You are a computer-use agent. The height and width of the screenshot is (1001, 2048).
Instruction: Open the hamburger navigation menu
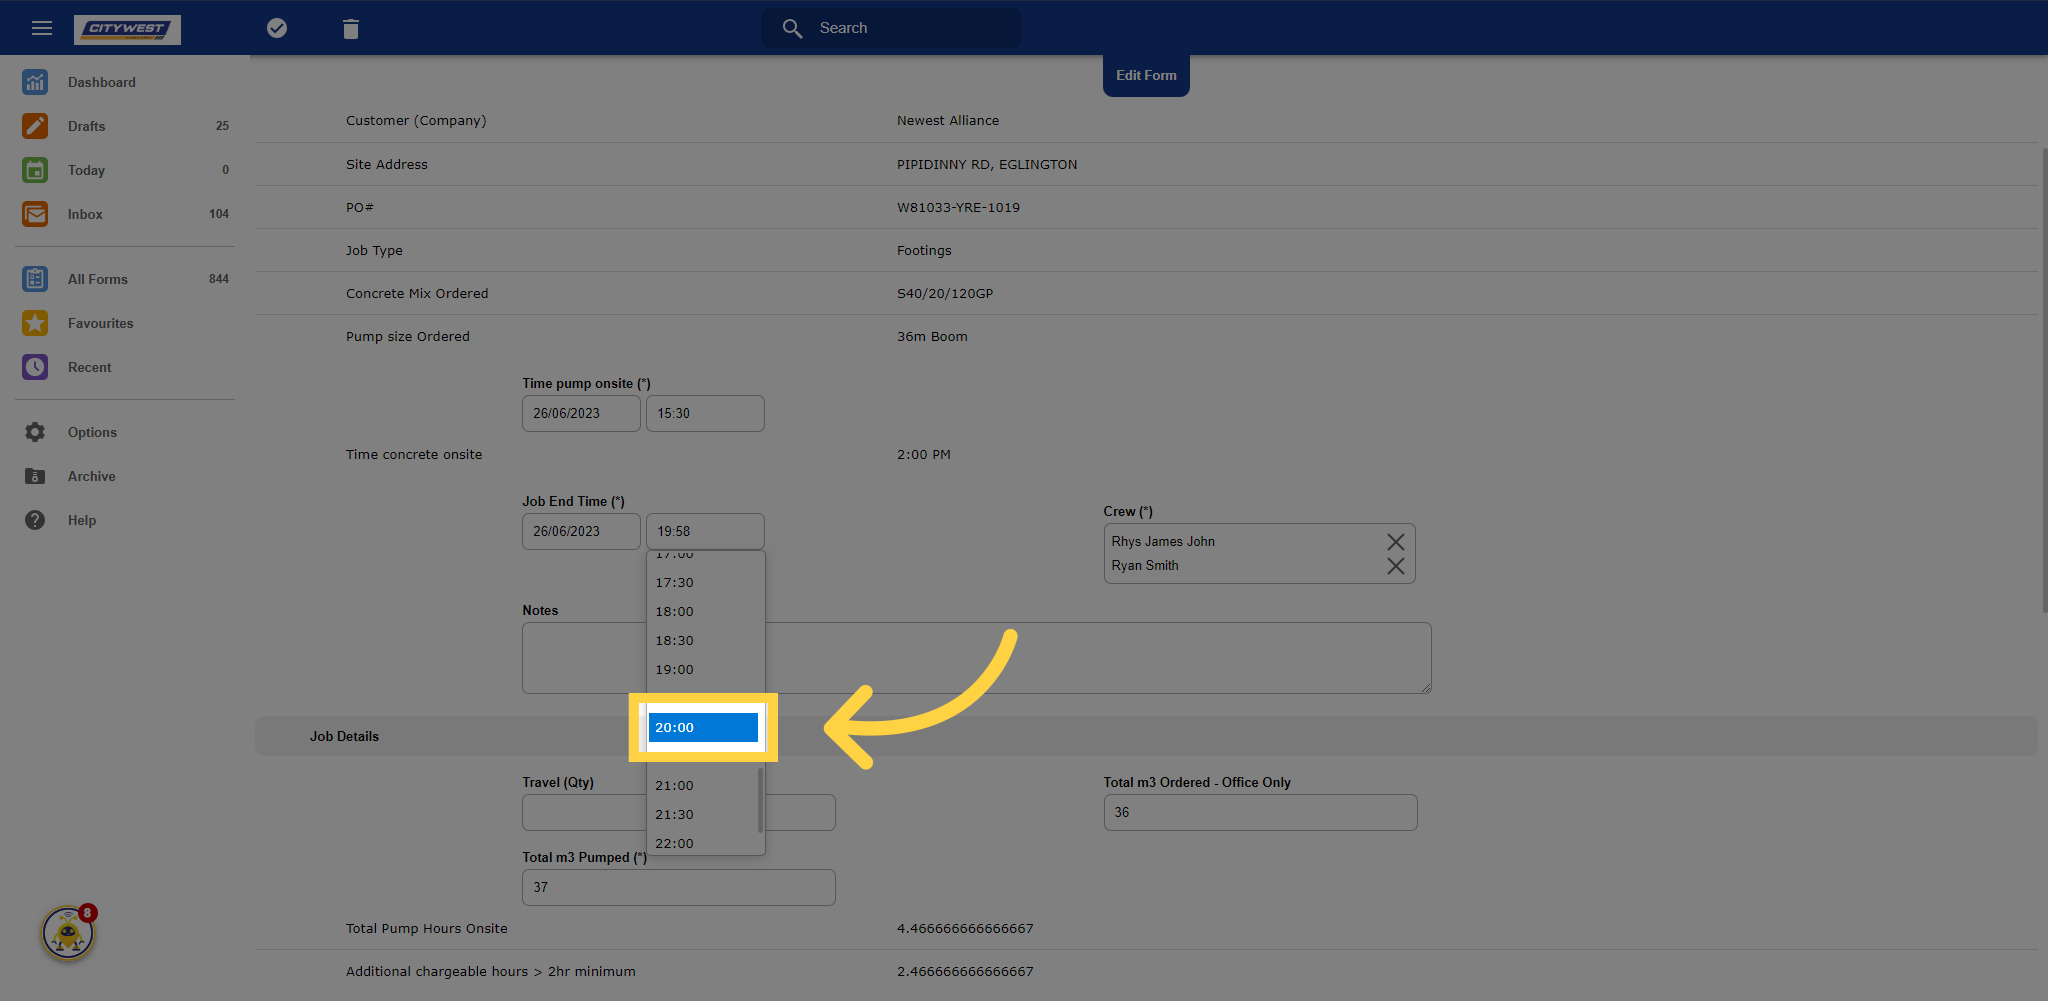[x=41, y=27]
